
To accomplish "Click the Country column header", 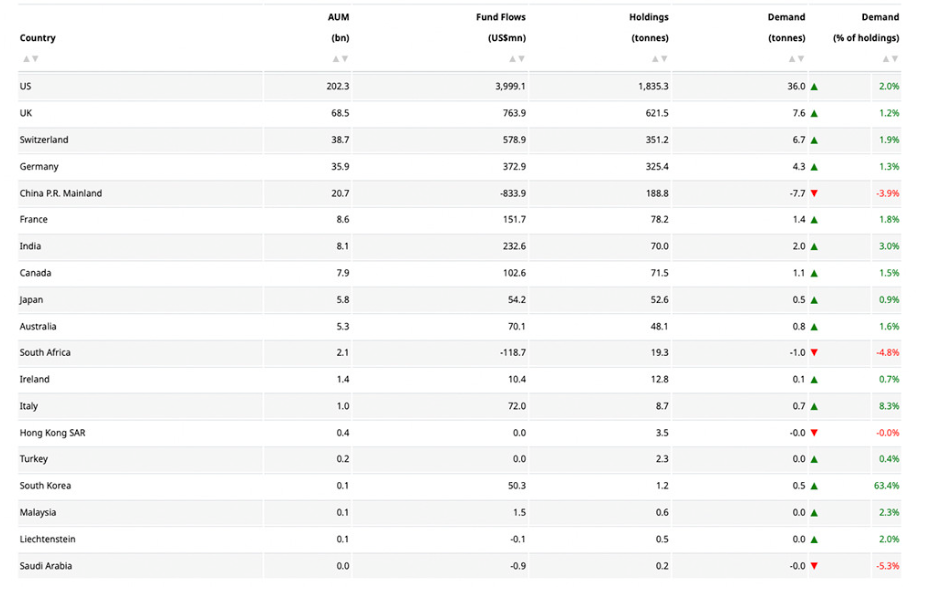I will (x=38, y=38).
